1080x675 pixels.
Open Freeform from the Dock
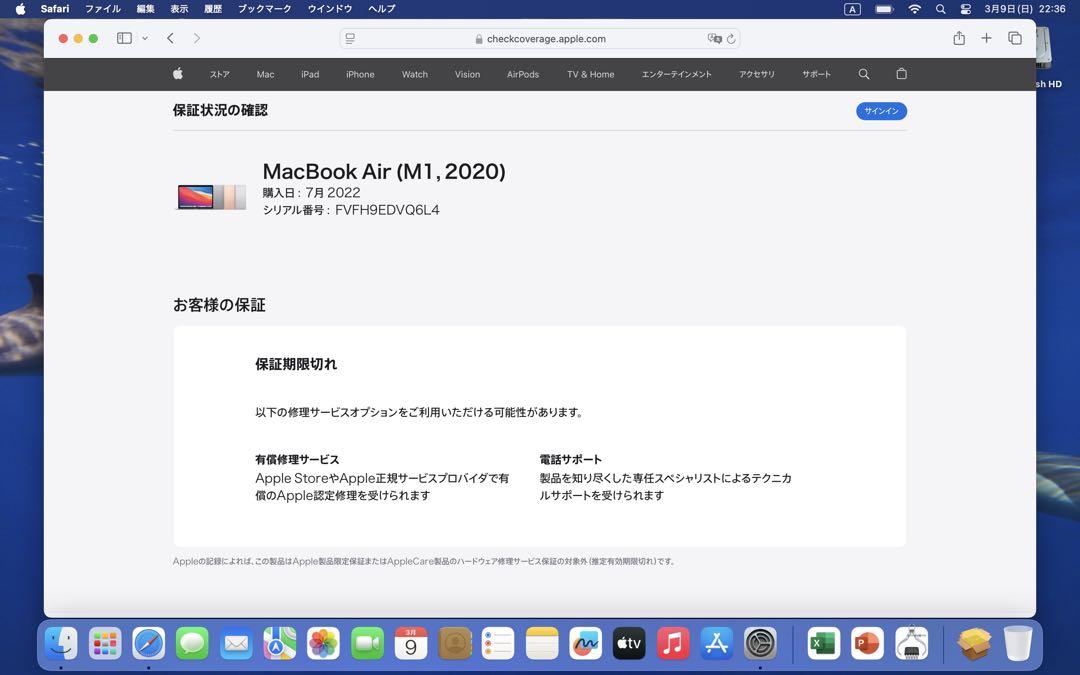[x=585, y=644]
